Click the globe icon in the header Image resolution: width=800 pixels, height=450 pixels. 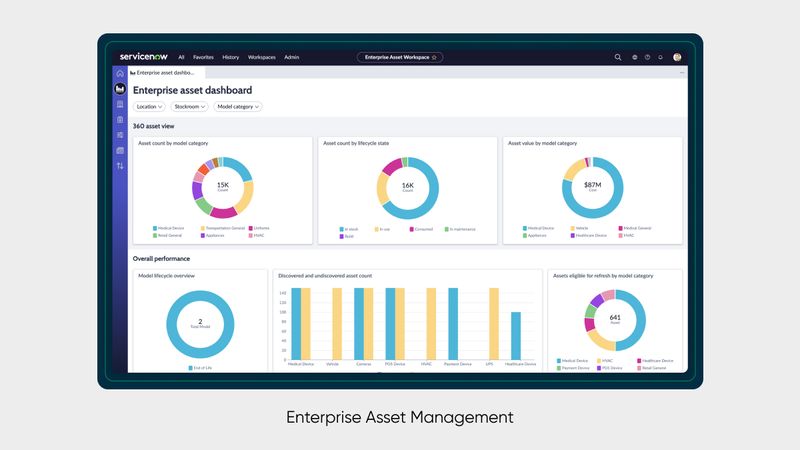coord(635,57)
